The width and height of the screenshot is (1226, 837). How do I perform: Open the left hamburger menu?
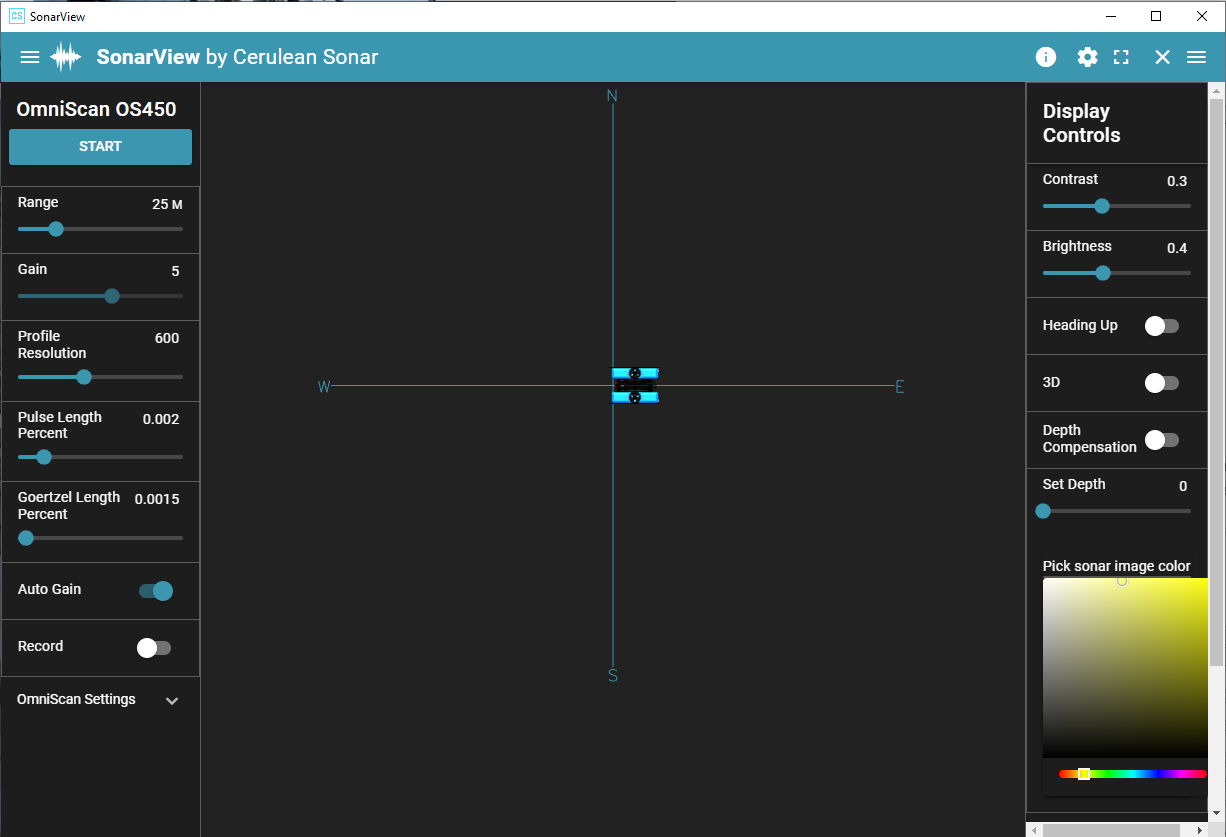pyautogui.click(x=30, y=57)
